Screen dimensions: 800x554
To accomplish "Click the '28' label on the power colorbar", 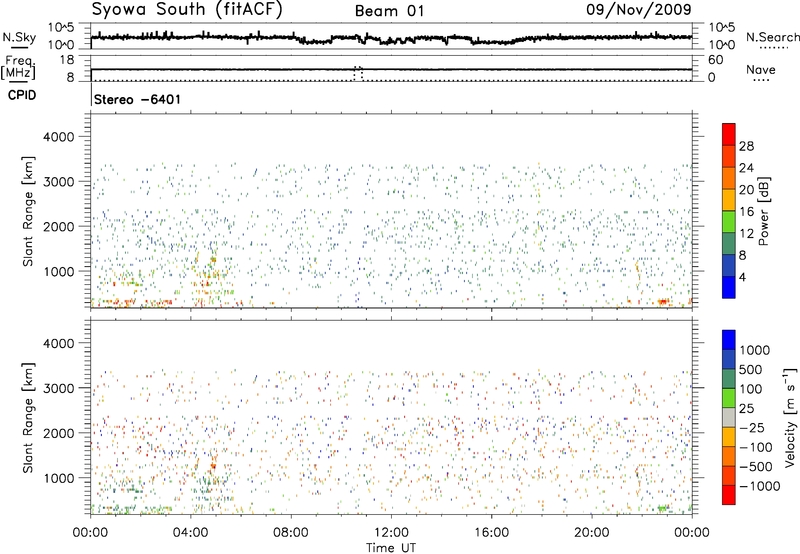I will click(x=746, y=146).
